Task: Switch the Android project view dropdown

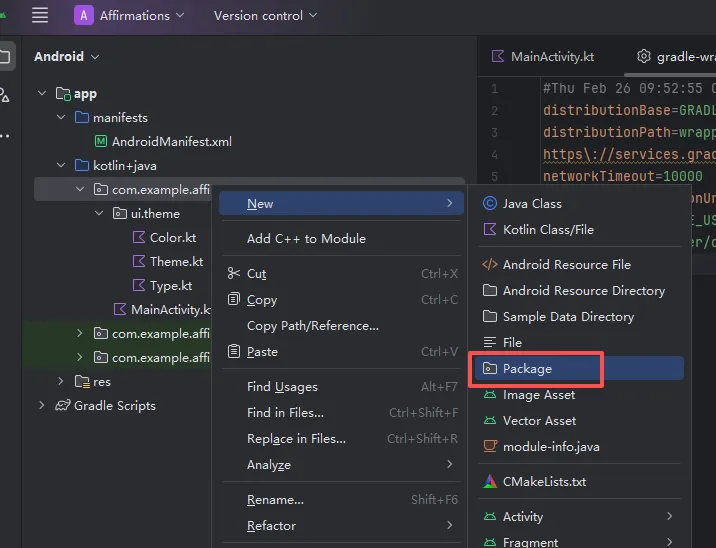Action: (67, 56)
